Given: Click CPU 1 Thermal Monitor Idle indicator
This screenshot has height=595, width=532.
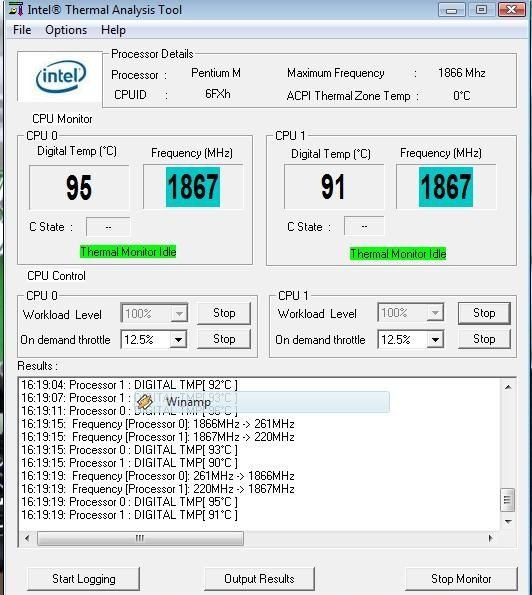Looking at the screenshot, I should click(398, 253).
